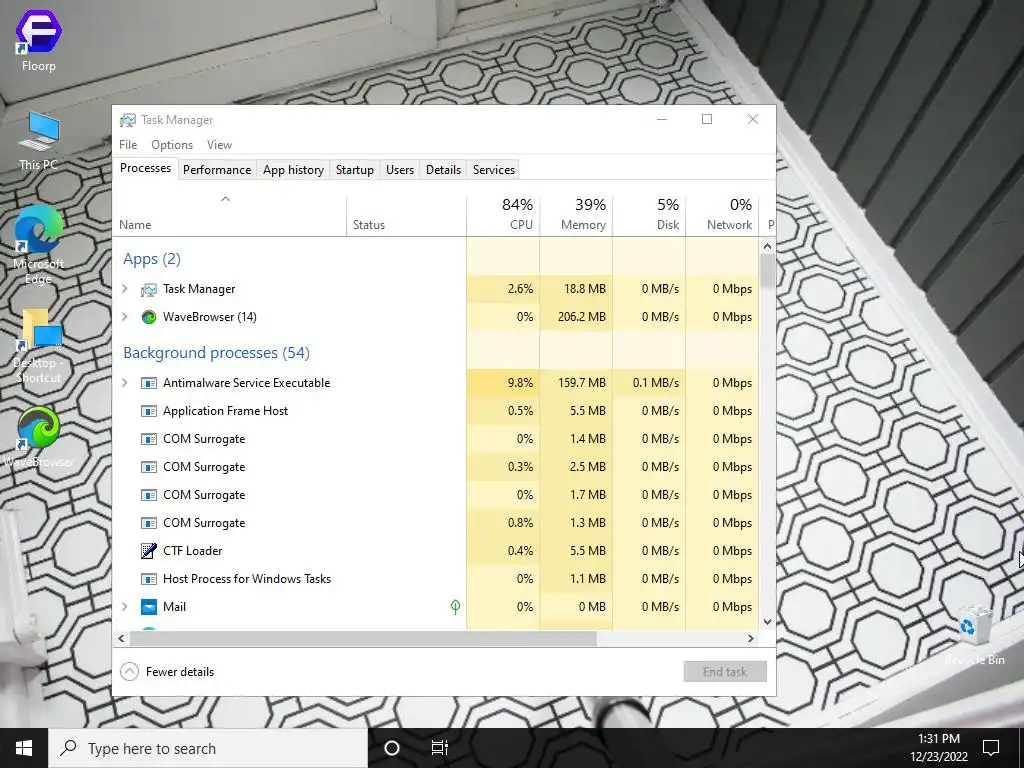Switch to the Details tab
Image resolution: width=1024 pixels, height=768 pixels.
click(x=443, y=170)
